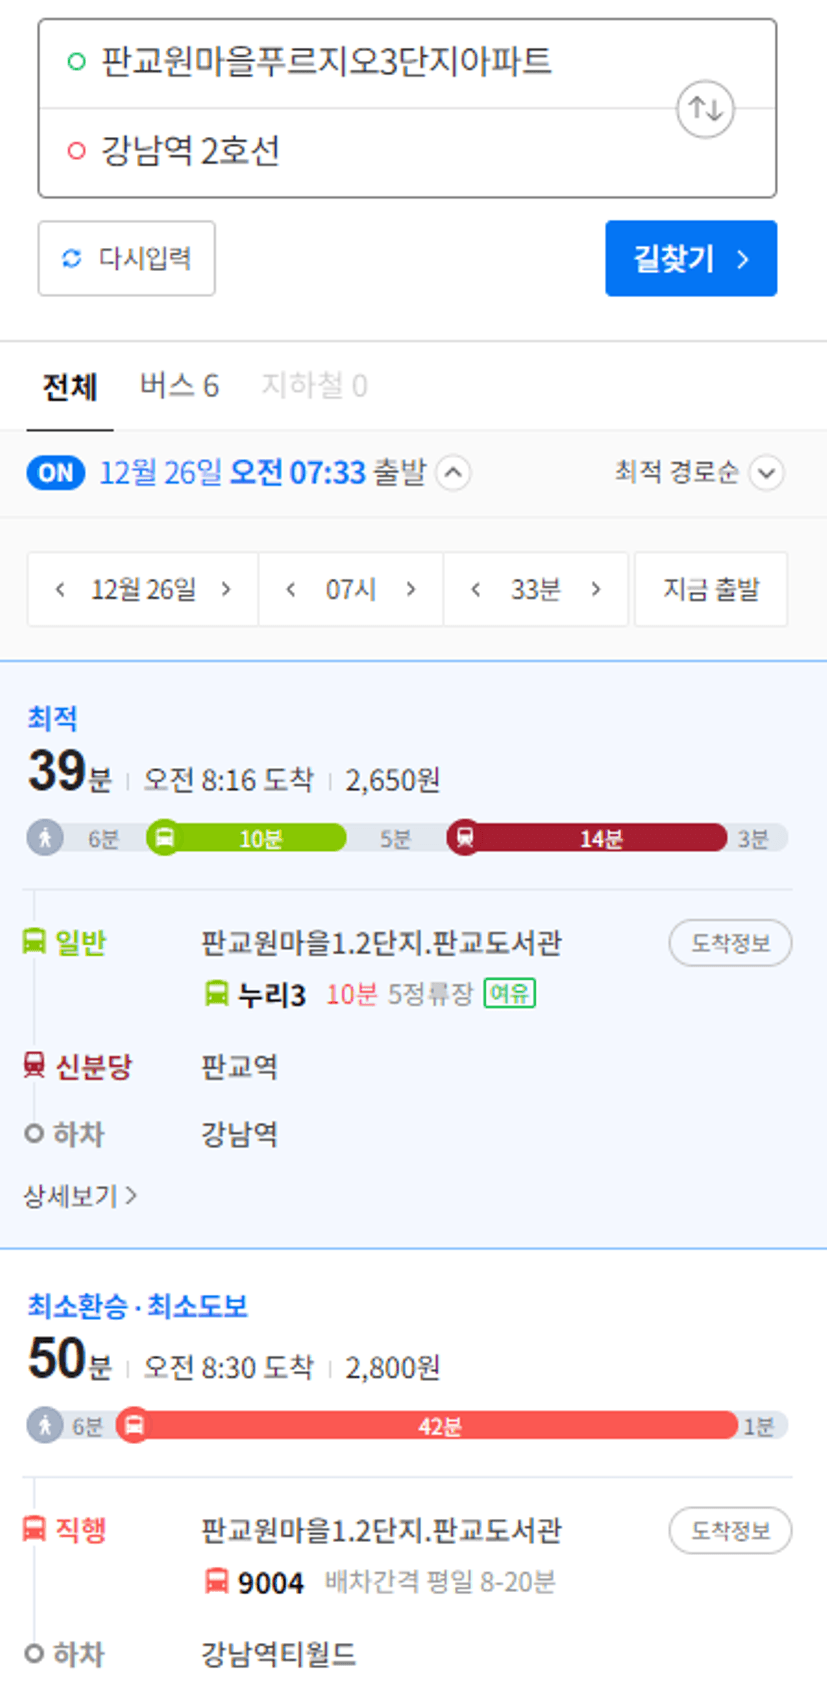Click the green bus icon on the 10분 segment
Viewport: 827px width, 1691px height.
coord(165,837)
